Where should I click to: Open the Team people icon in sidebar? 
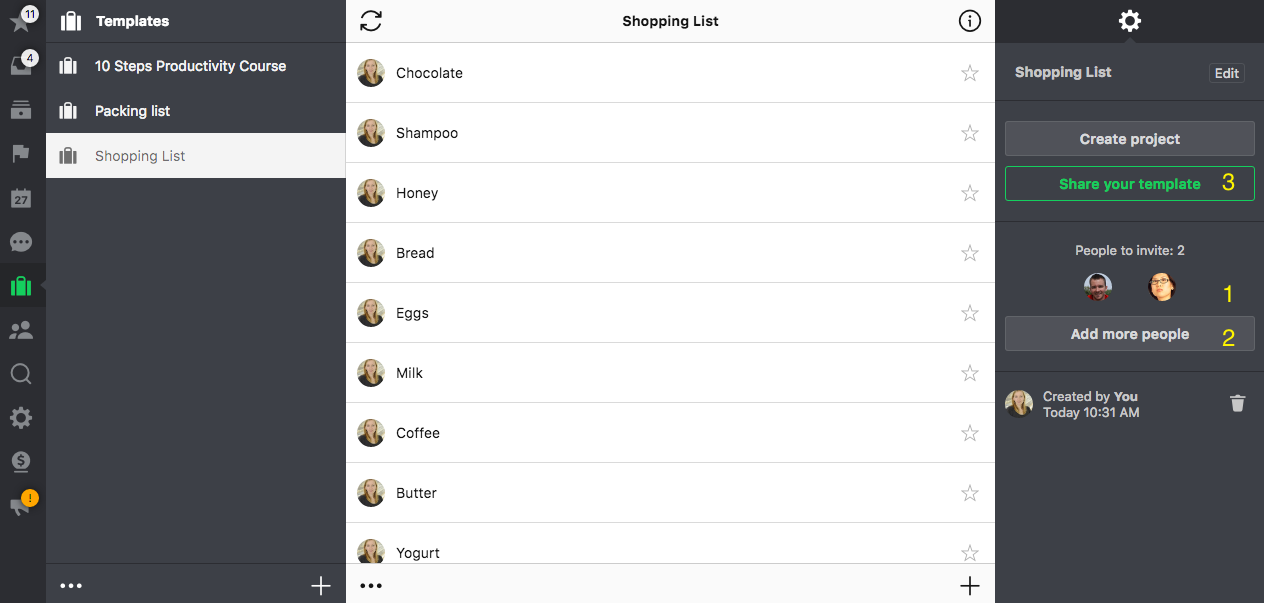(x=21, y=330)
